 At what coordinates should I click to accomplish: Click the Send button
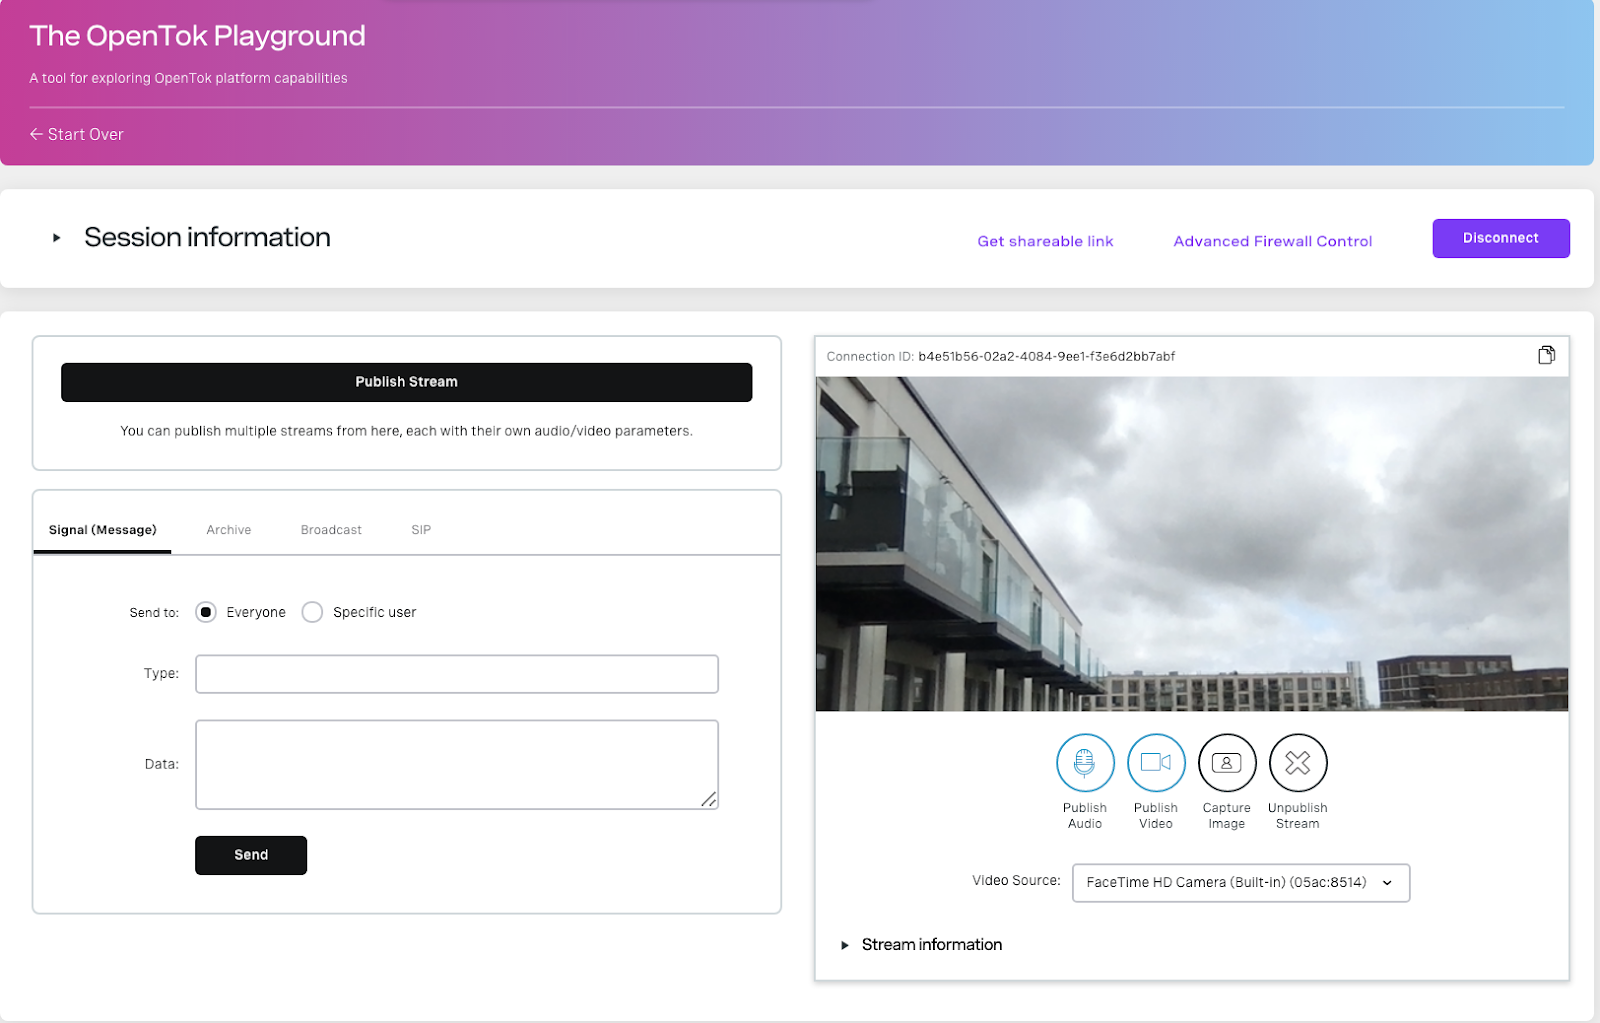point(251,855)
